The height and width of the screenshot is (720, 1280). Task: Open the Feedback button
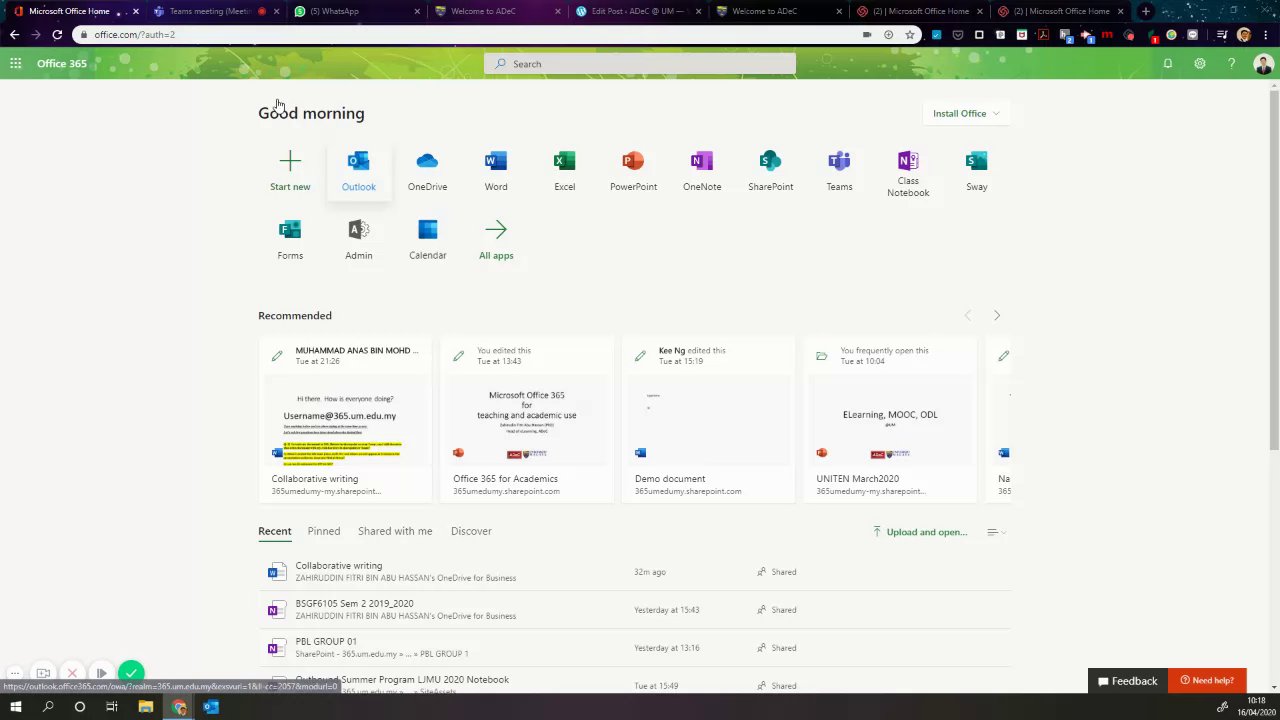(x=1127, y=681)
